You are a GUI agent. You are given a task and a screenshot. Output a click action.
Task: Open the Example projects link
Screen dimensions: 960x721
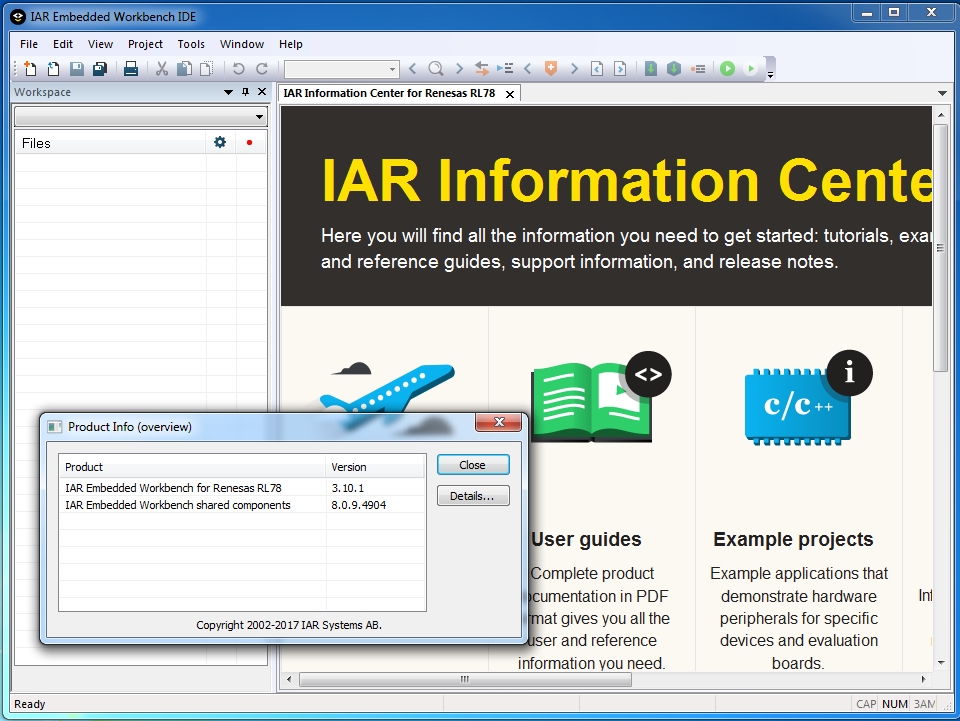pyautogui.click(x=793, y=539)
